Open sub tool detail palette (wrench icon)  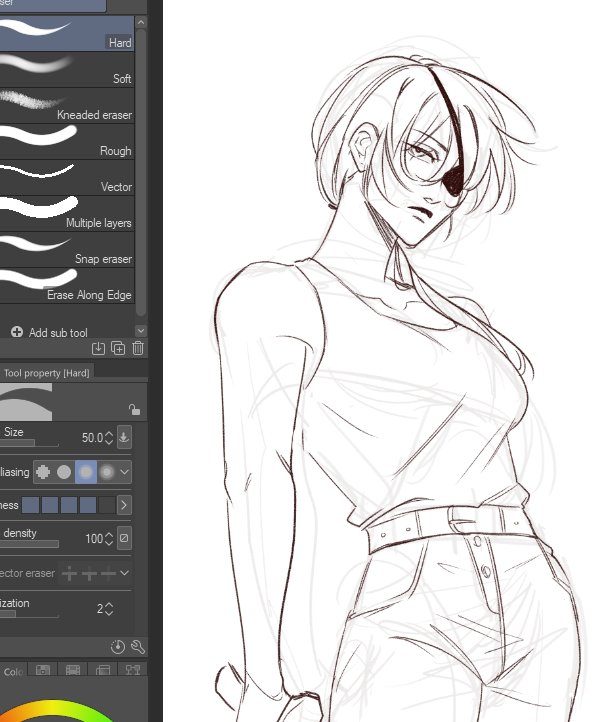(x=138, y=647)
